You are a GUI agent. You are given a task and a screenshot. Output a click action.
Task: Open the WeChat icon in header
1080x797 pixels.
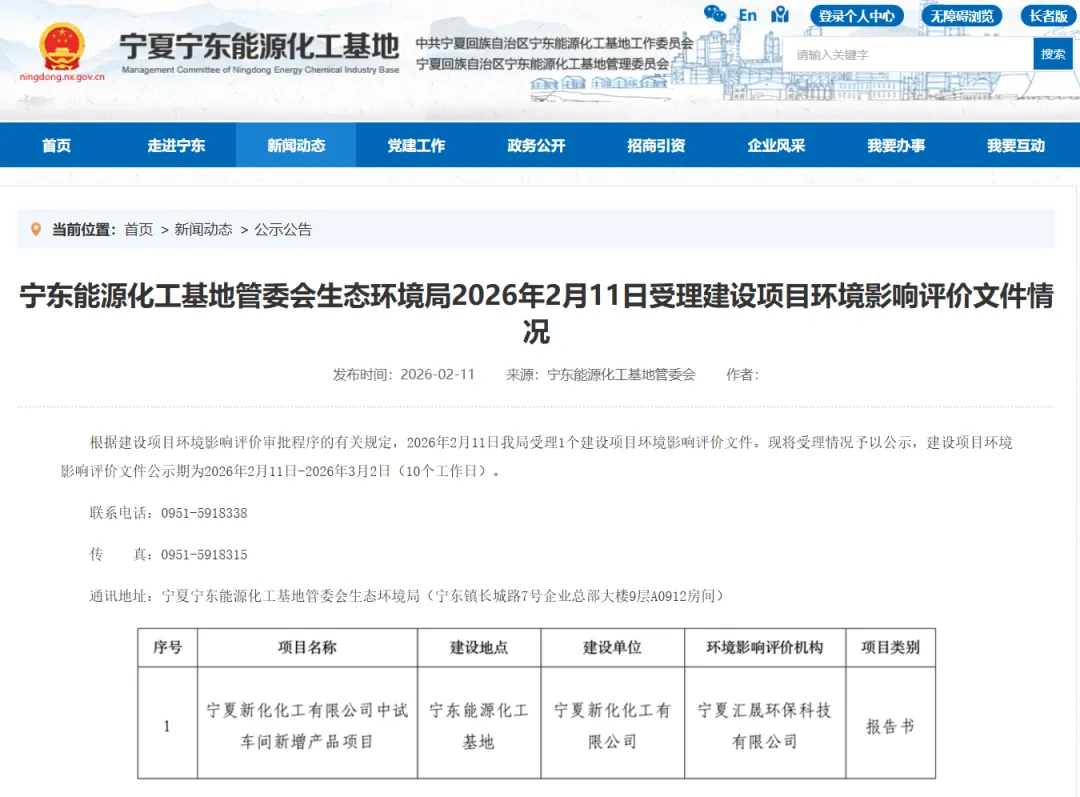(715, 14)
